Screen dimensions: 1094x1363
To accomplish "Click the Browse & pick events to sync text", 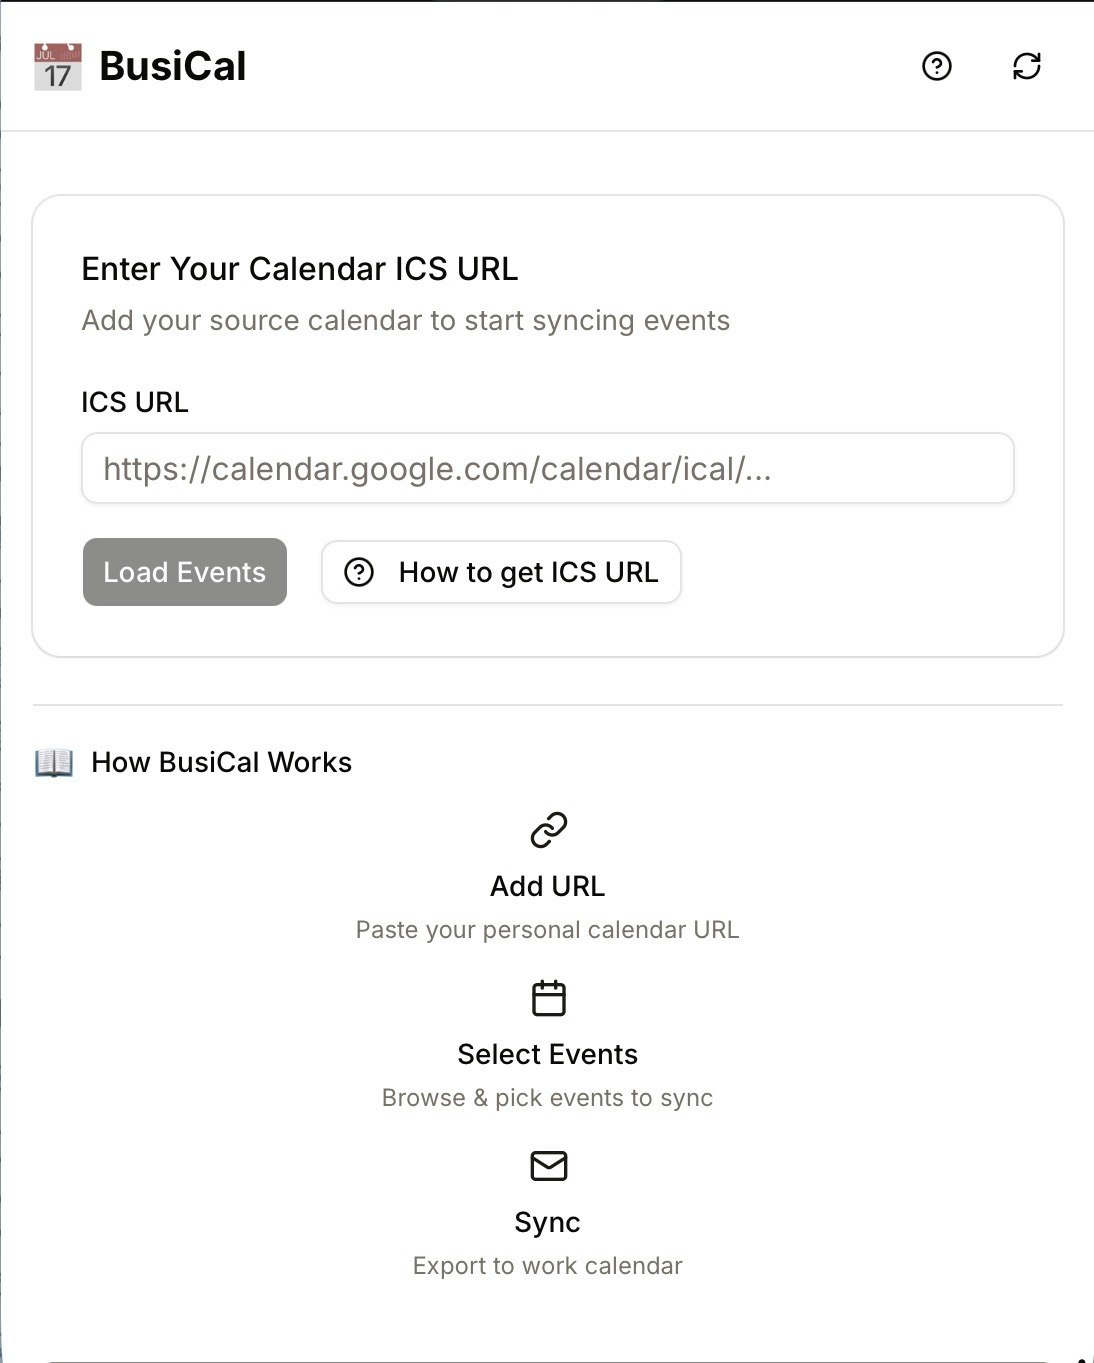I will pos(547,1097).
